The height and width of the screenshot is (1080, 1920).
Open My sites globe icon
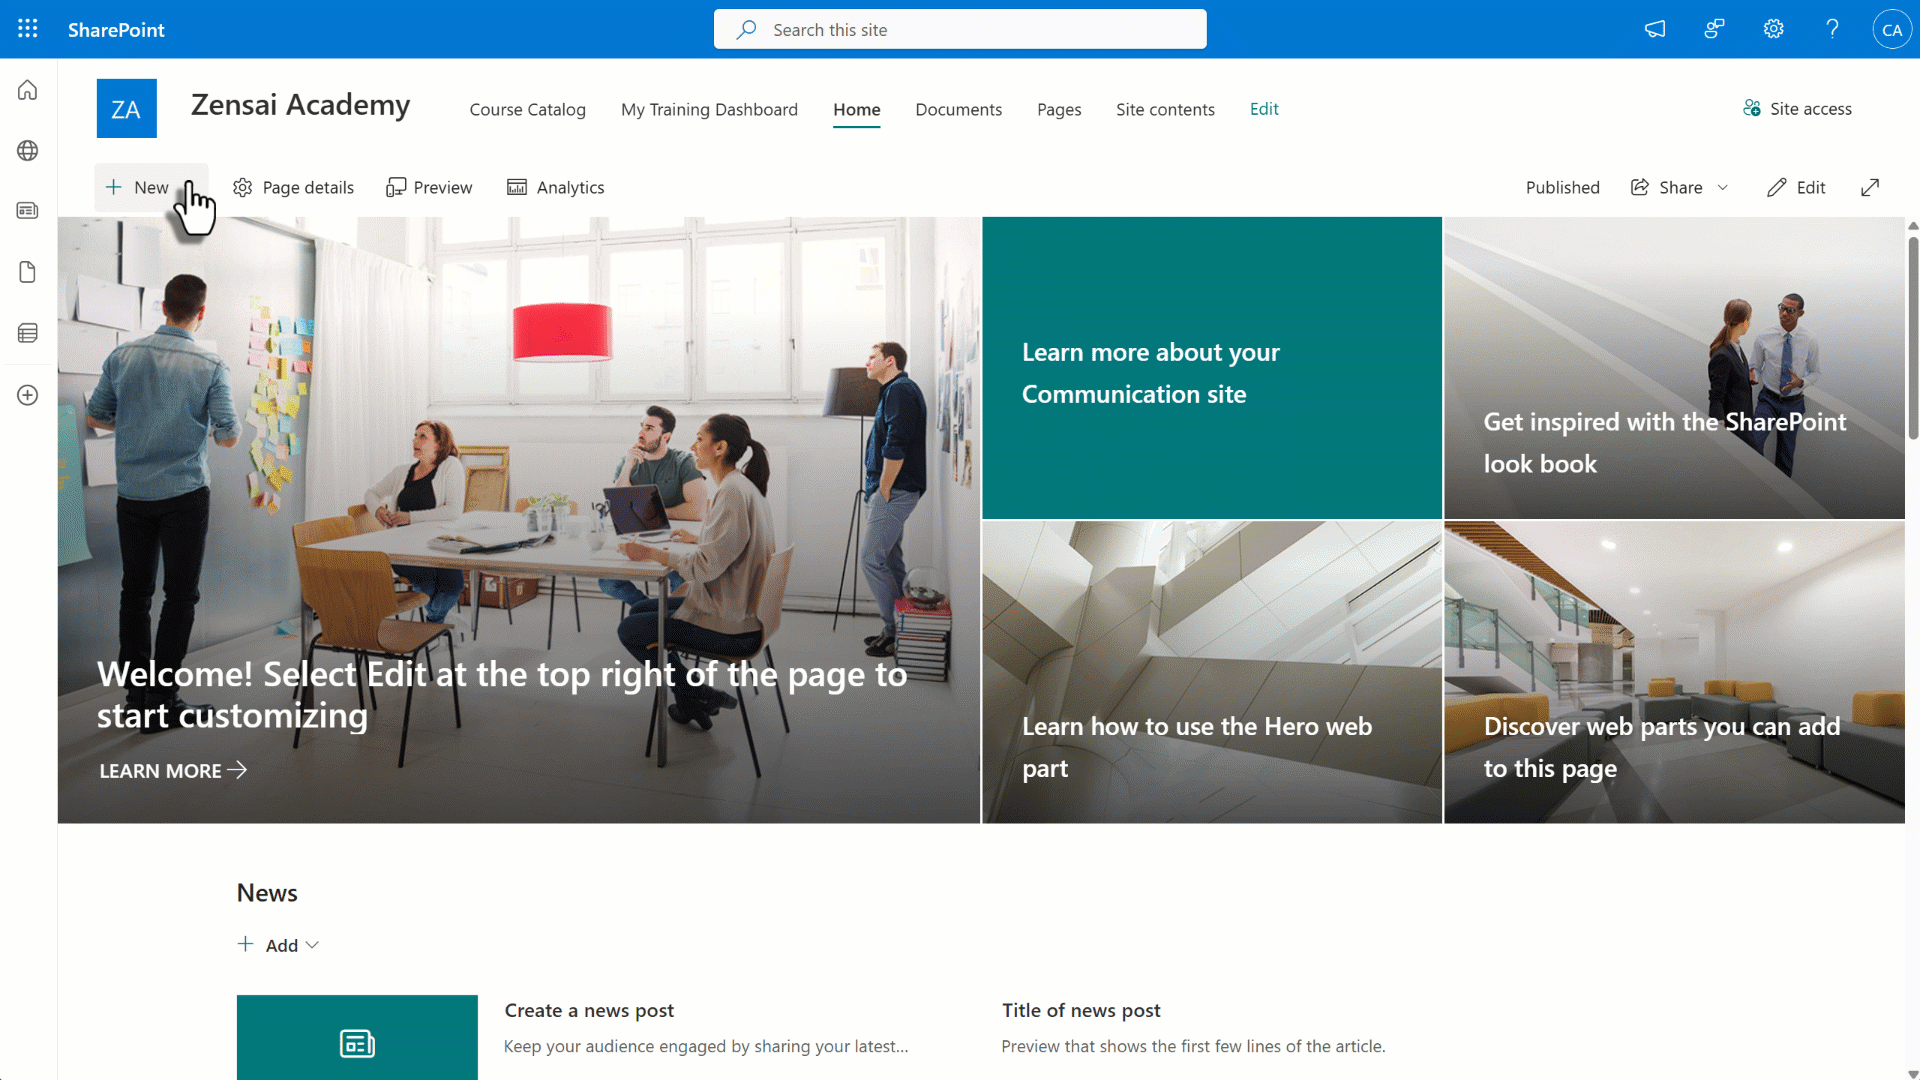(28, 151)
